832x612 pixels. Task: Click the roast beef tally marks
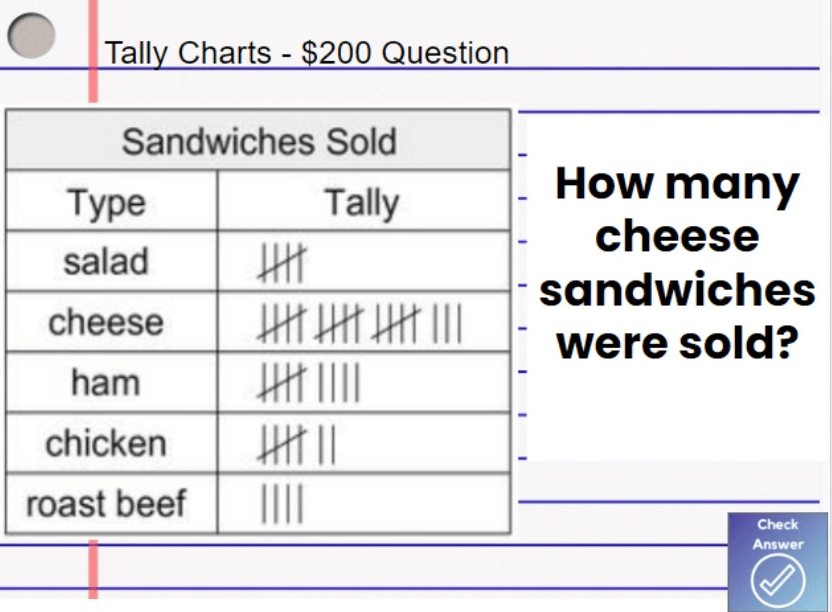282,503
